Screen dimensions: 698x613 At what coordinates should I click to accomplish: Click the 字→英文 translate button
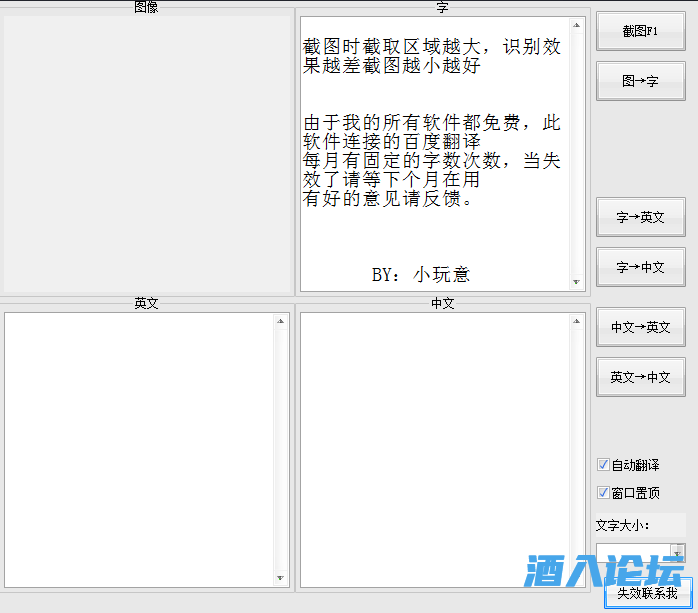click(640, 217)
